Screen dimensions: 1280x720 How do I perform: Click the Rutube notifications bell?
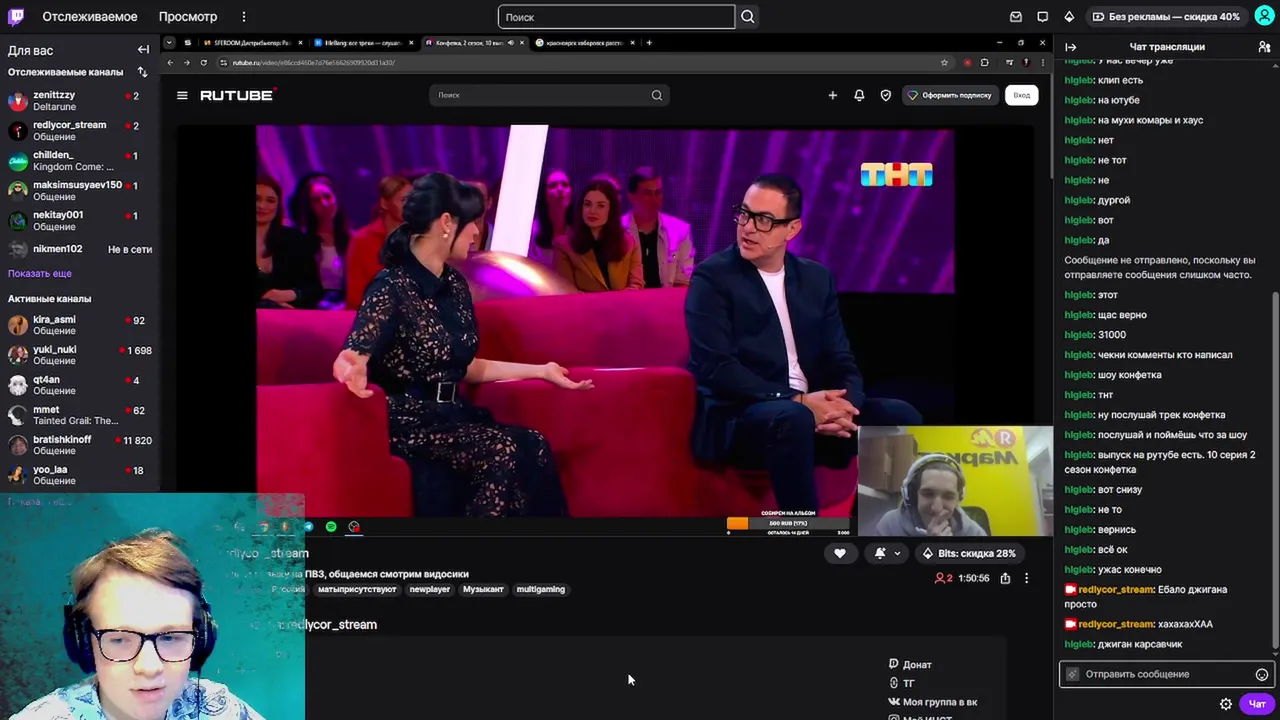[x=859, y=95]
